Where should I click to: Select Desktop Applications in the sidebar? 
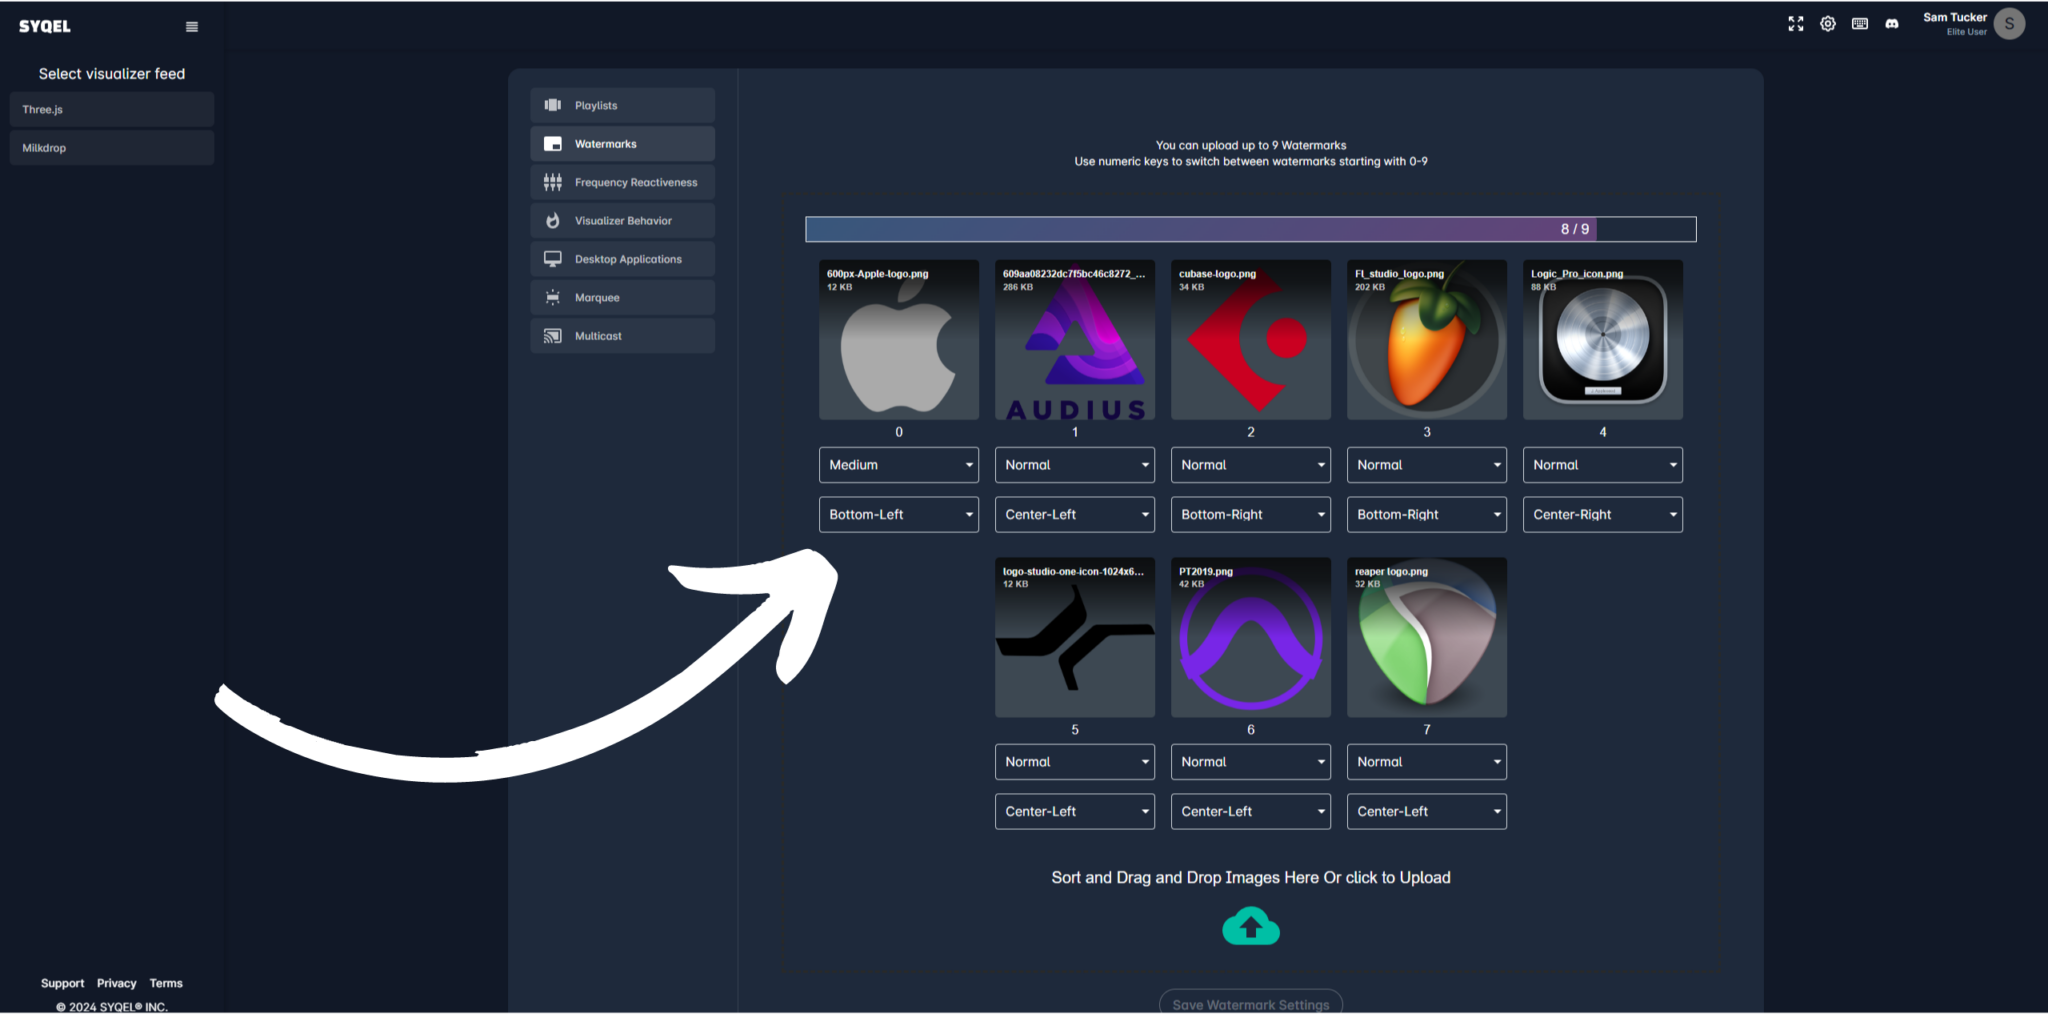pos(622,258)
